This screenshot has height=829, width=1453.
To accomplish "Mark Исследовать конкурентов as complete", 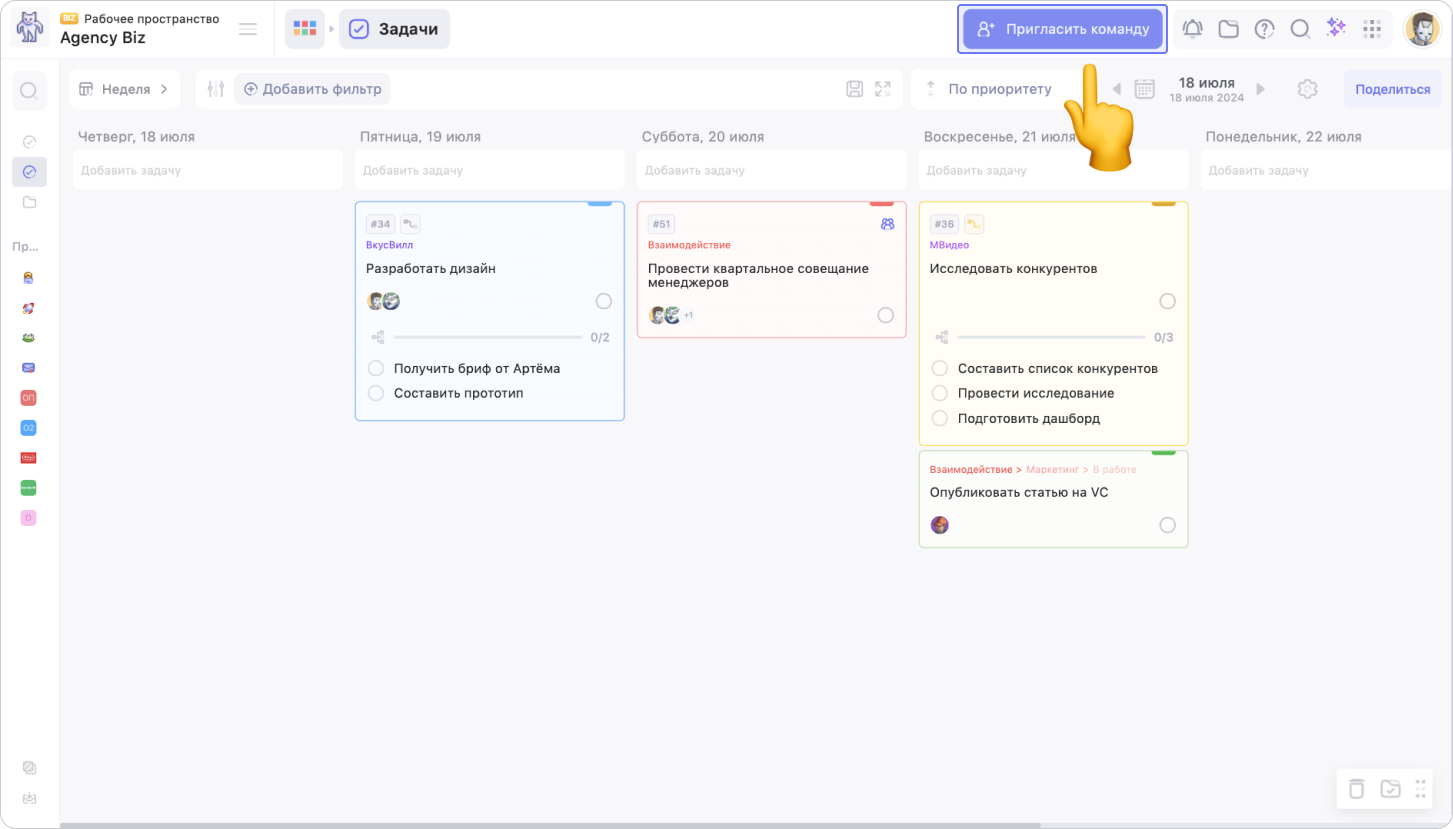I will pos(1167,301).
